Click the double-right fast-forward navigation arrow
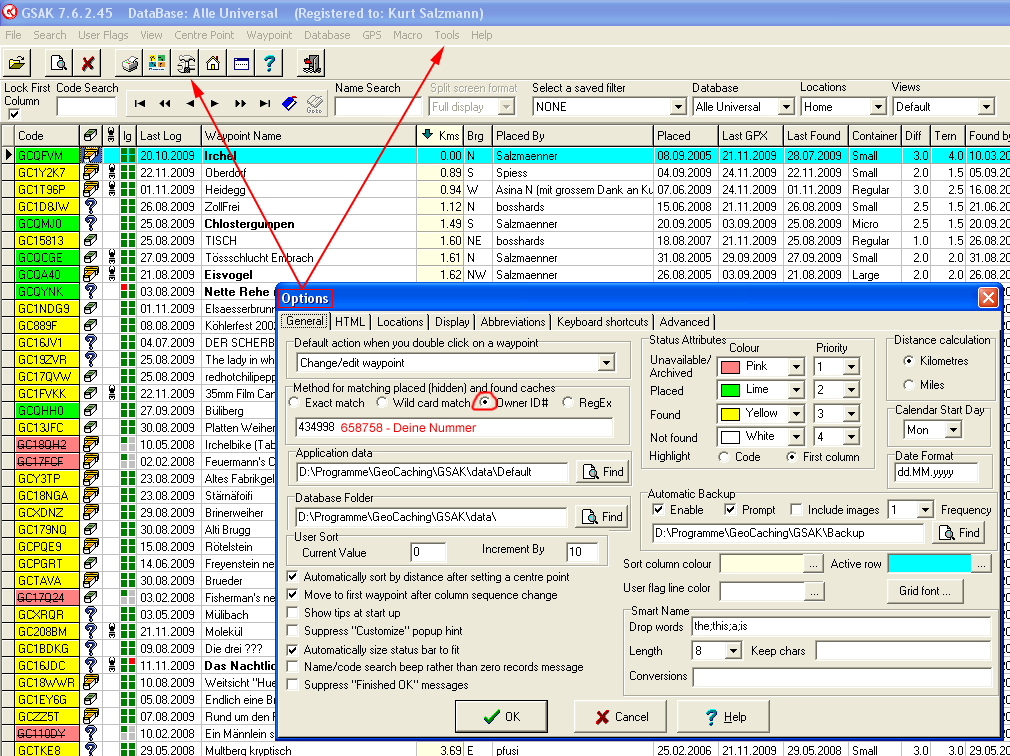1010x756 pixels. (240, 104)
